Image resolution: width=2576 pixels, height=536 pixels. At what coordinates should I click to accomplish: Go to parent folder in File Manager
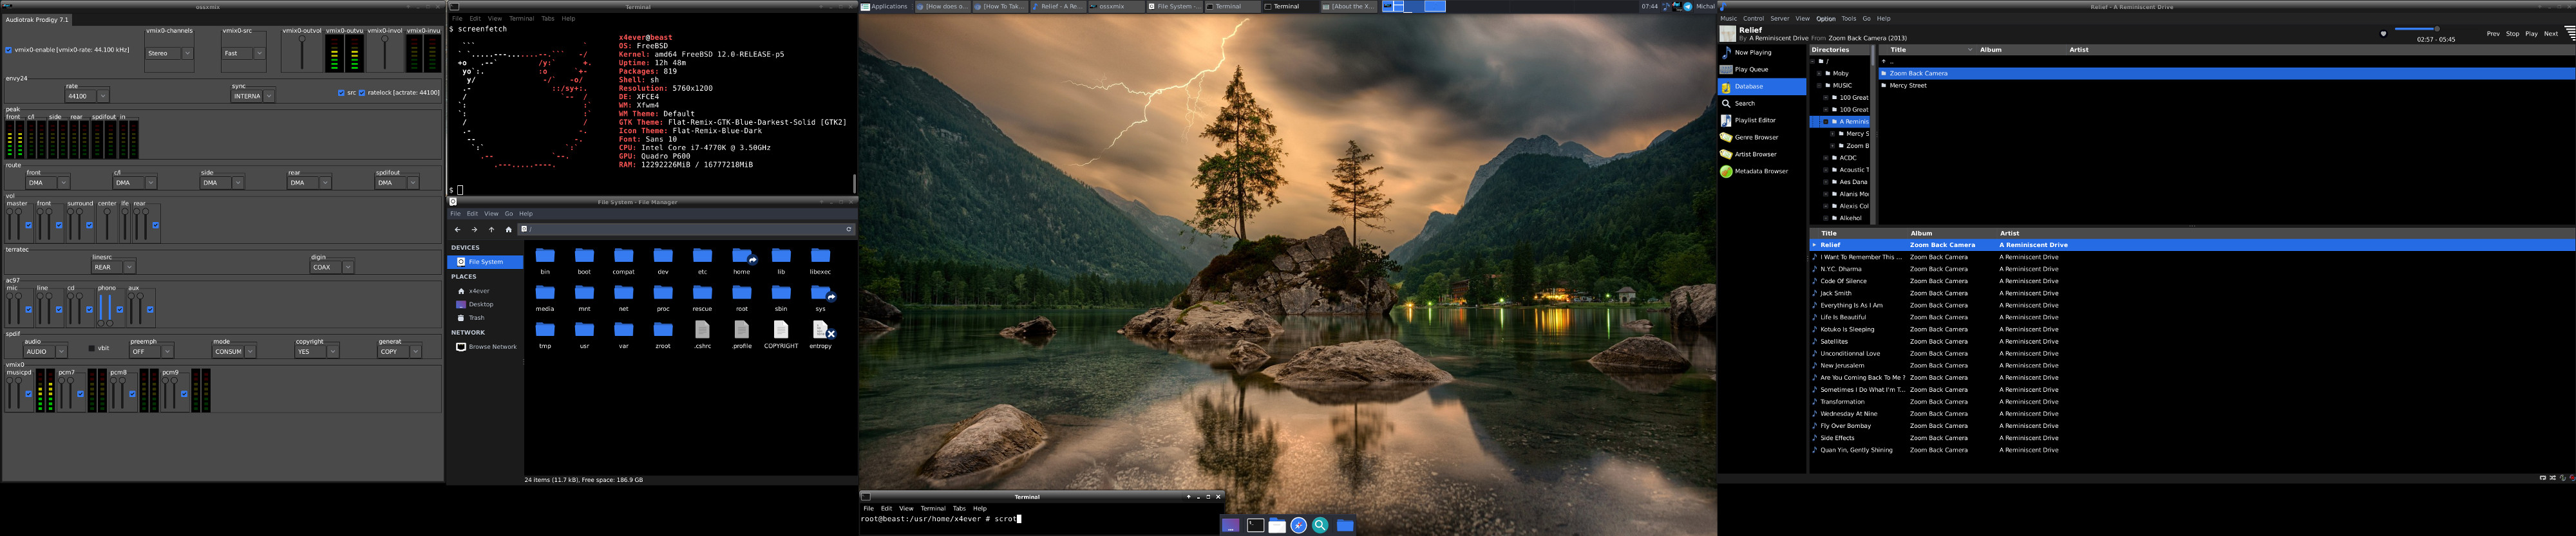point(492,229)
